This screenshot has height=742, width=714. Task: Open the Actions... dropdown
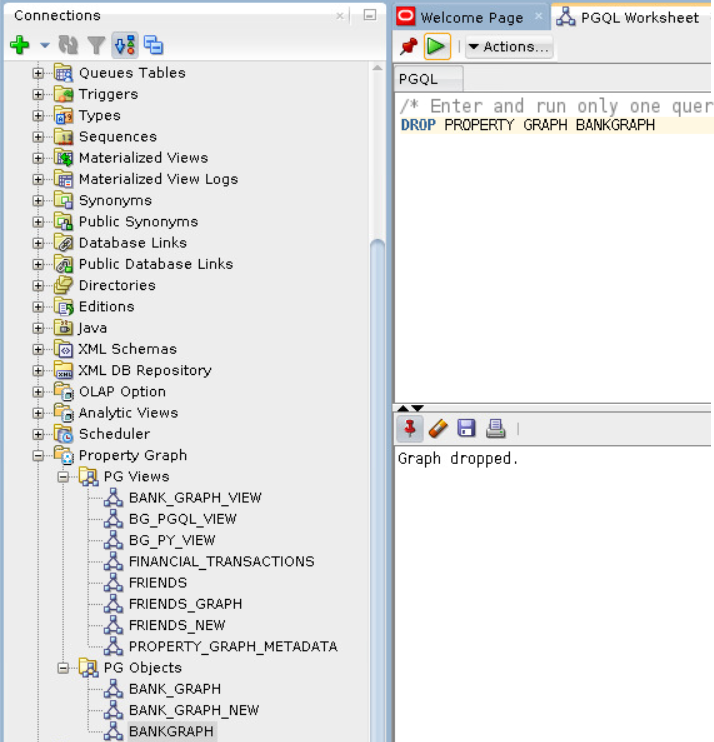click(x=509, y=46)
